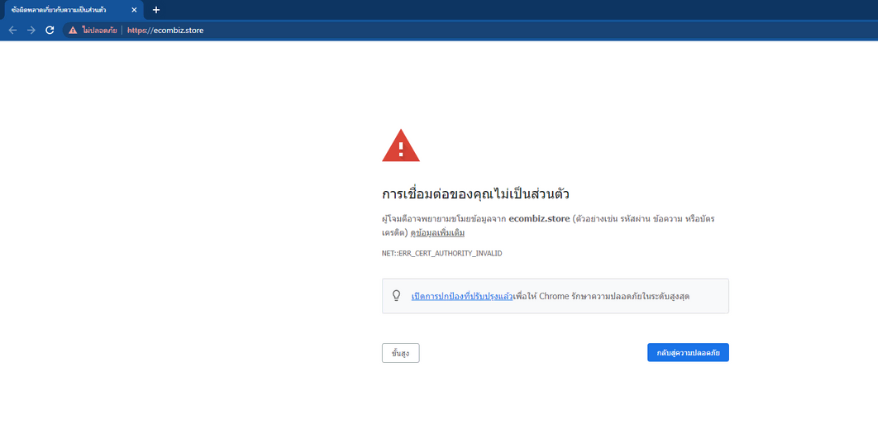
Task: Click the not-secure warning triangle in address bar
Action: (x=73, y=30)
